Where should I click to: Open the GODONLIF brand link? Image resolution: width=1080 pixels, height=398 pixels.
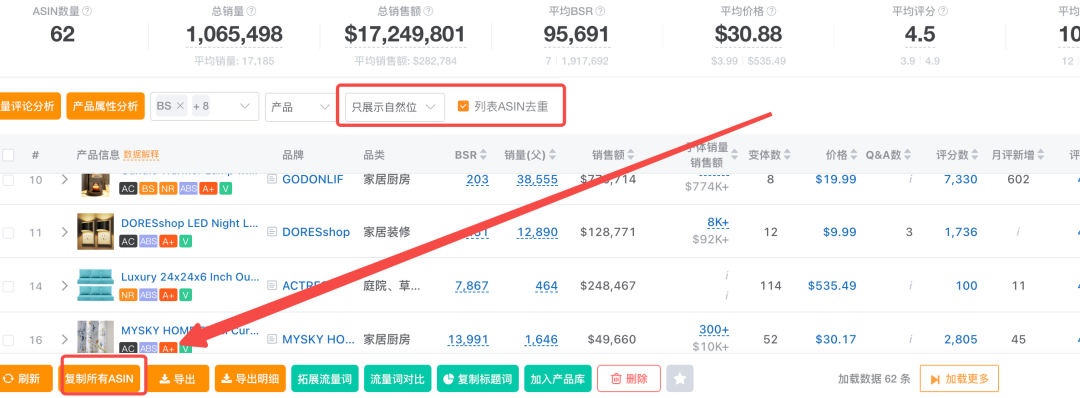pyautogui.click(x=313, y=180)
